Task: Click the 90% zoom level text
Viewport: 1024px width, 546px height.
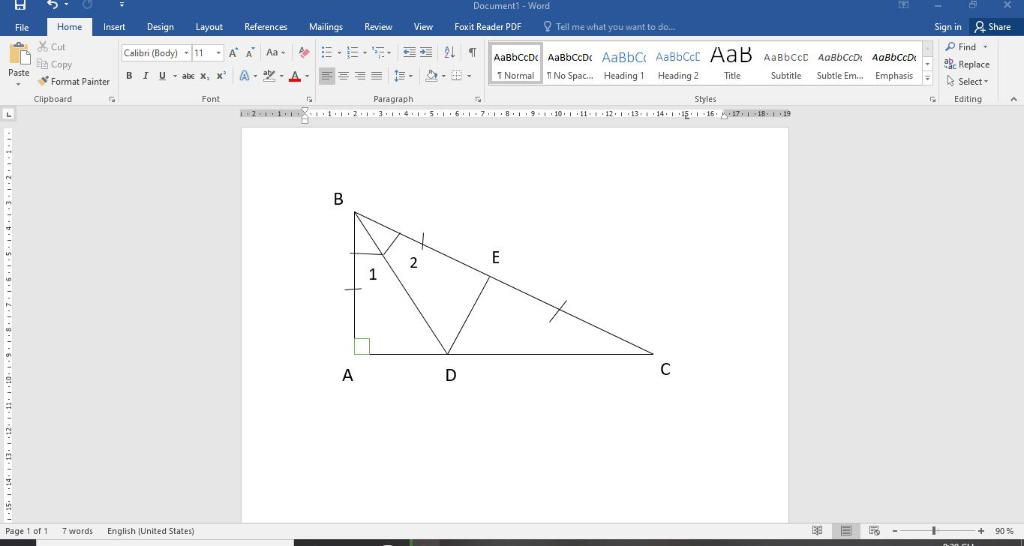Action: (1004, 531)
